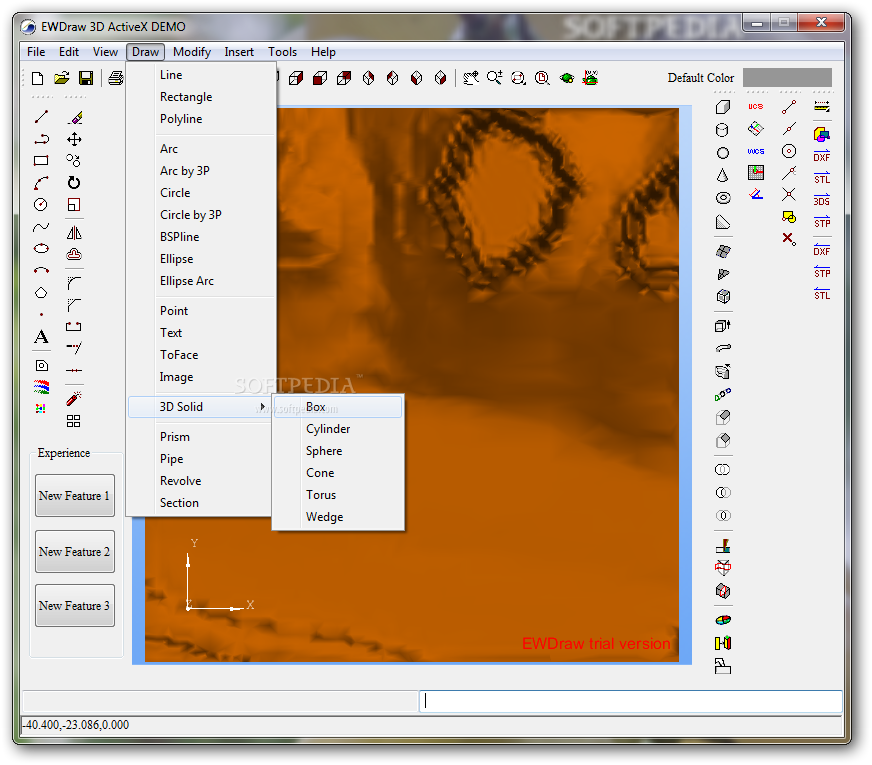Open the Modify menu

click(192, 52)
